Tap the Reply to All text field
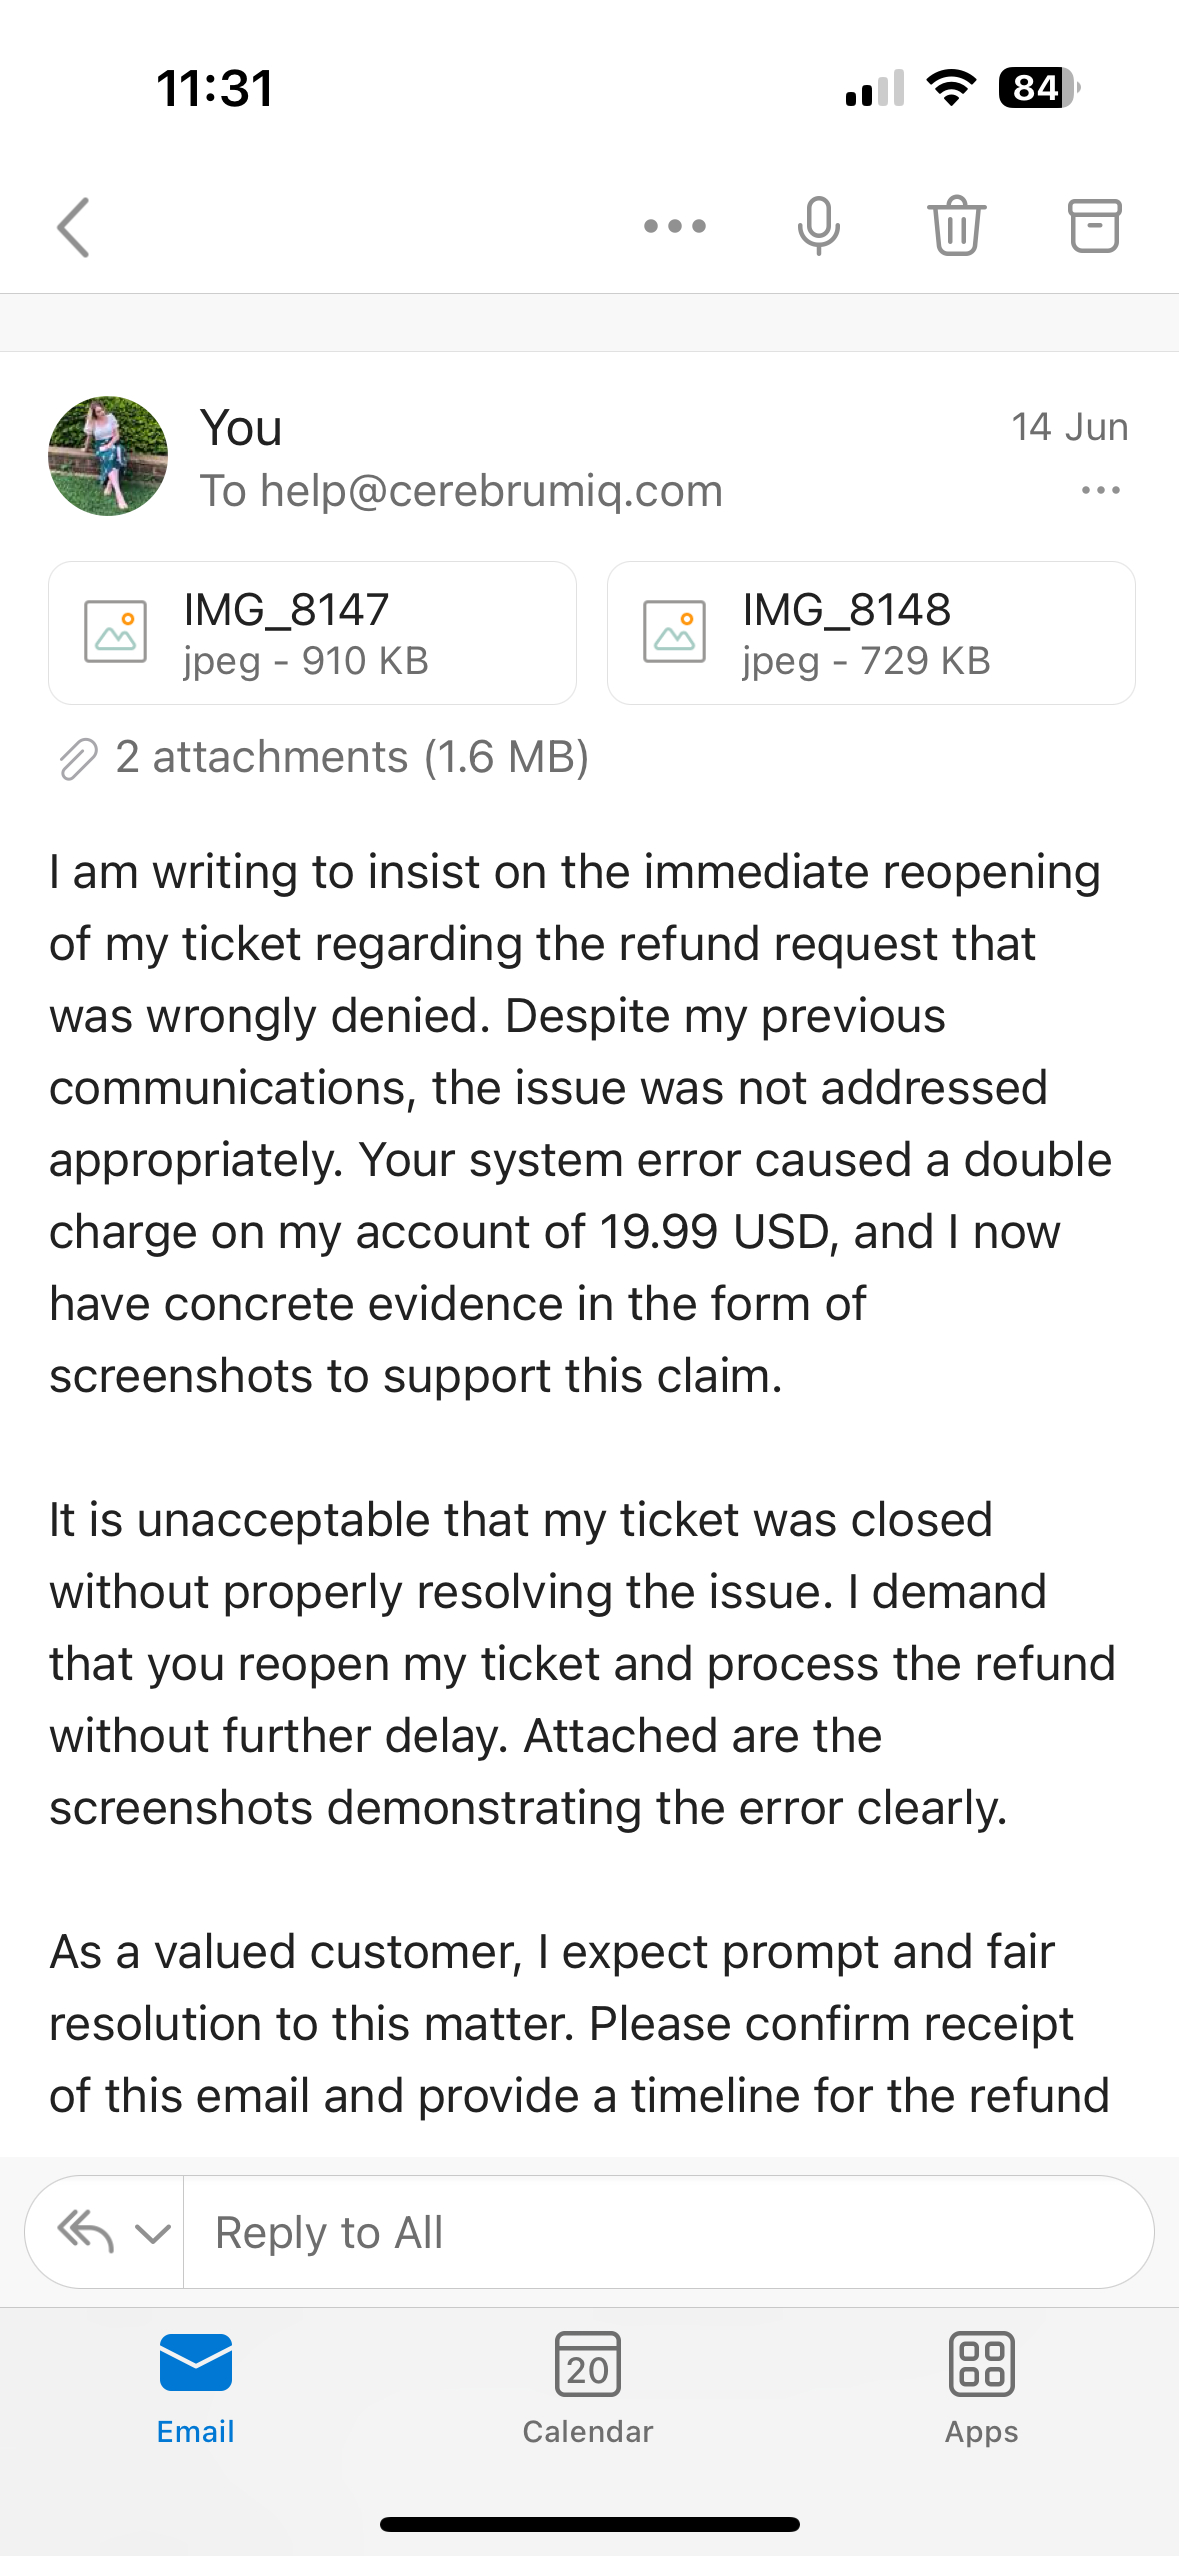 point(668,2232)
